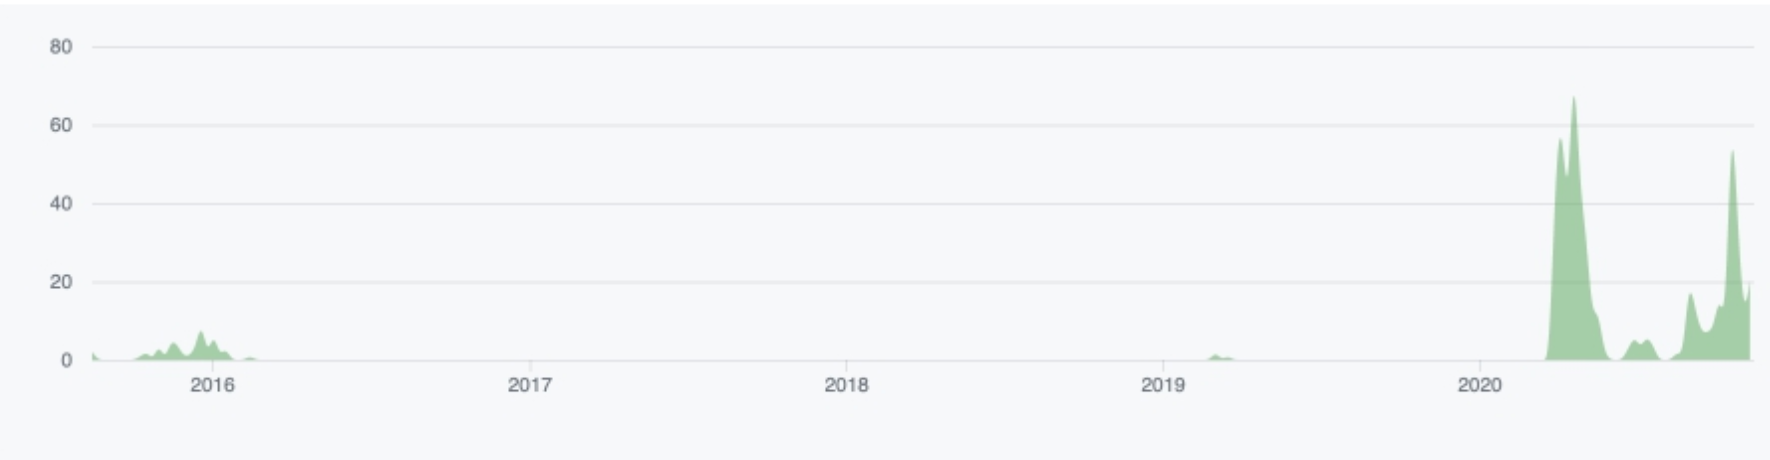Click the 2017 x-axis label
The width and height of the screenshot is (1770, 460).
529,385
